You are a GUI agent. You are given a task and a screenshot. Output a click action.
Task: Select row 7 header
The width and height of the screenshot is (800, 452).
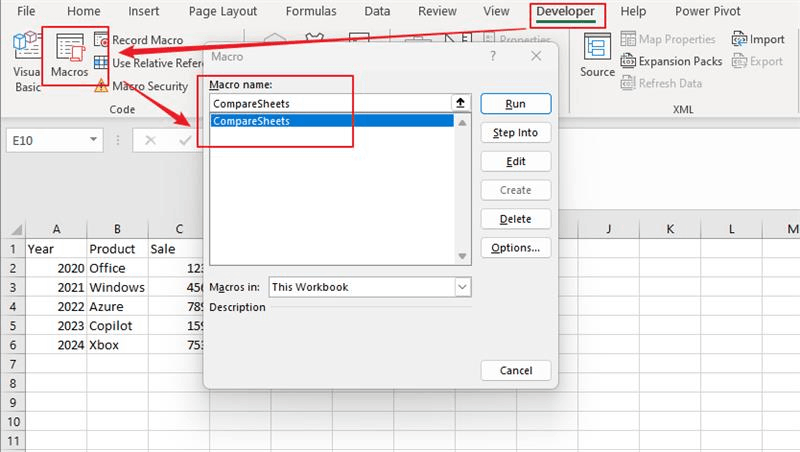coord(13,364)
